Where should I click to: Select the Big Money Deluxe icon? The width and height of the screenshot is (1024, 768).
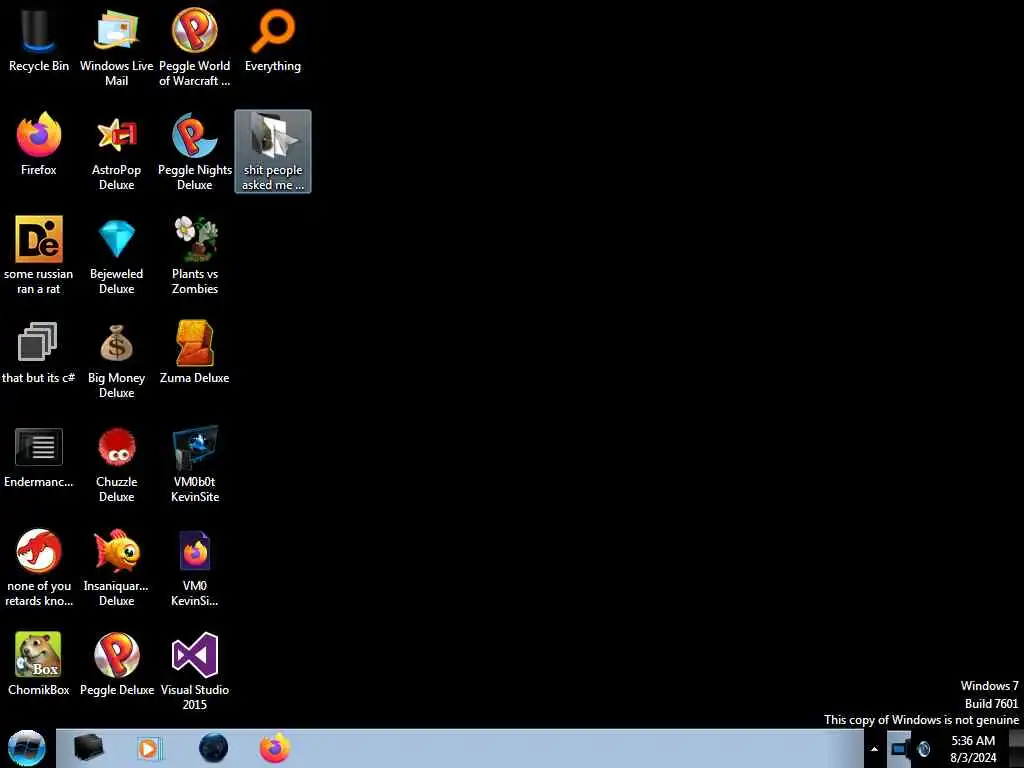point(116,343)
